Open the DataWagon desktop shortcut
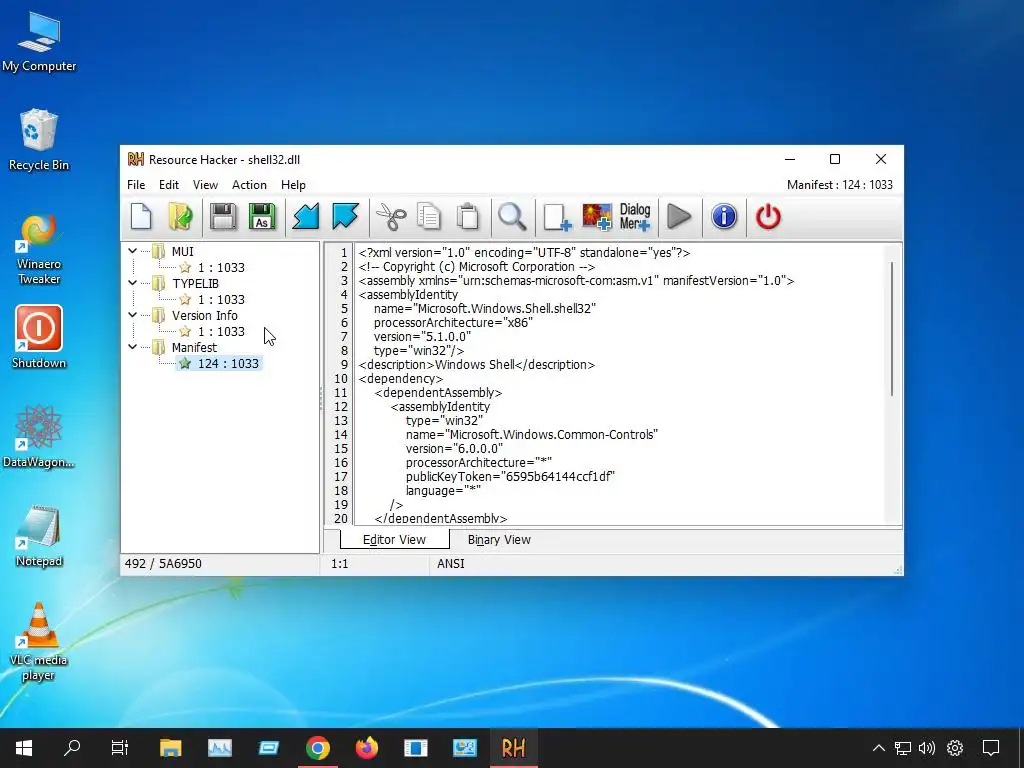The image size is (1024, 768). (x=39, y=436)
